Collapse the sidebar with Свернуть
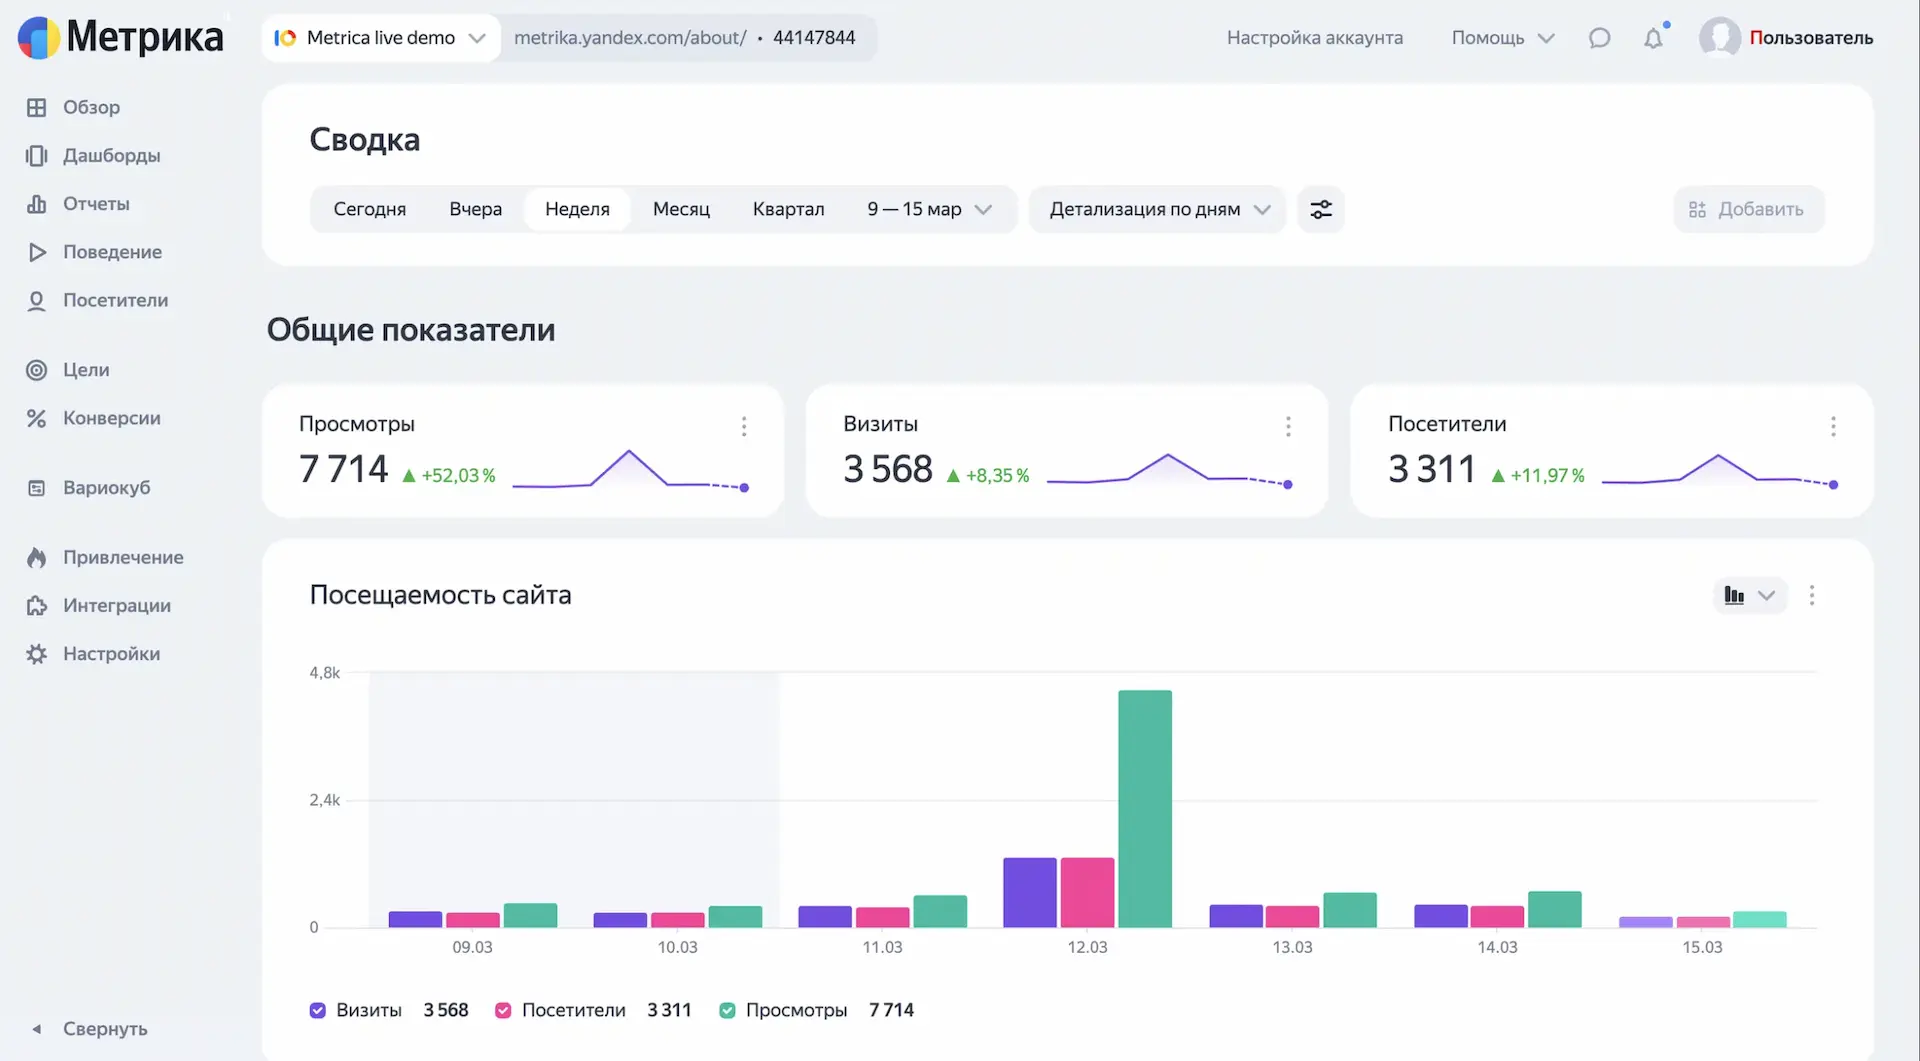The width and height of the screenshot is (1920, 1061). point(104,1028)
